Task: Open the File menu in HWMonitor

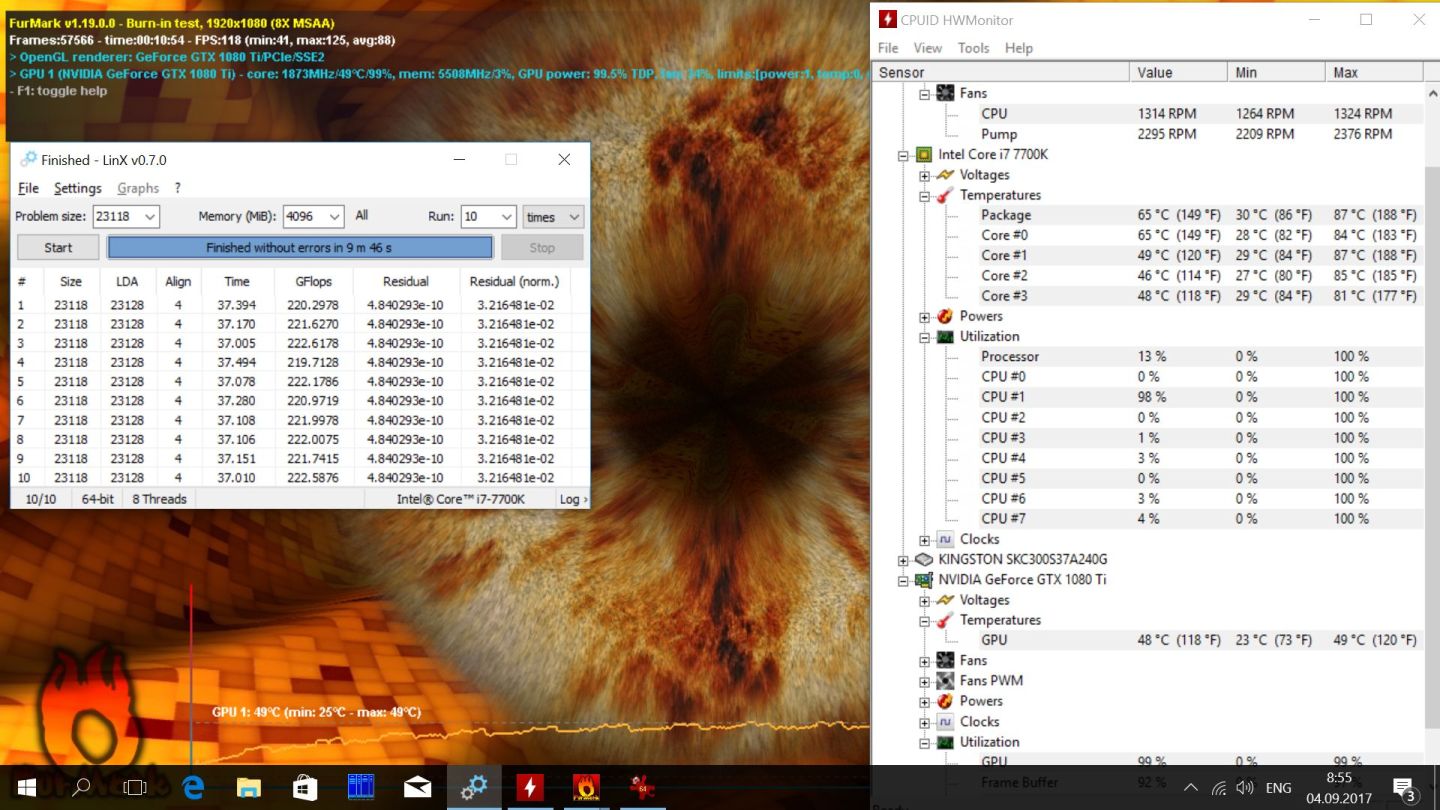Action: click(888, 48)
